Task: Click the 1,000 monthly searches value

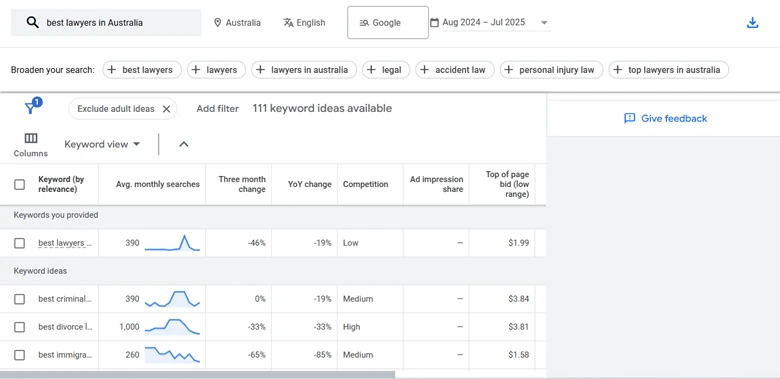Action: click(x=129, y=327)
